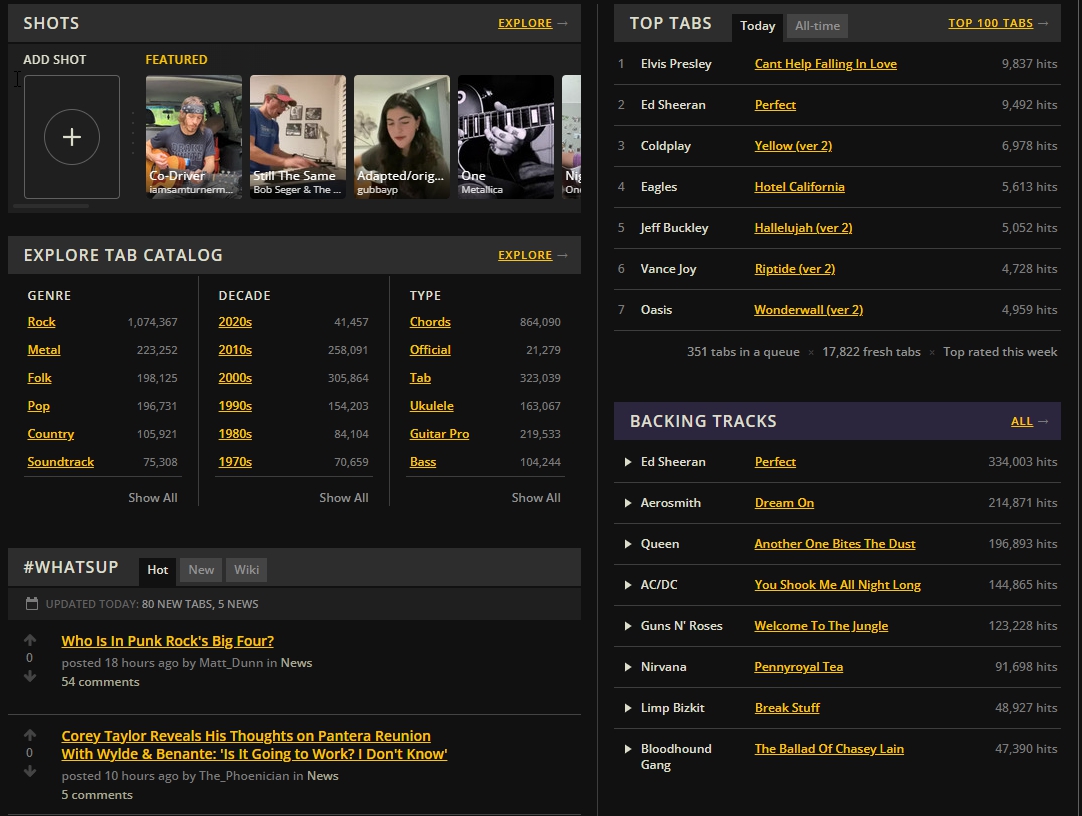Browse the Folk genre

[39, 377]
